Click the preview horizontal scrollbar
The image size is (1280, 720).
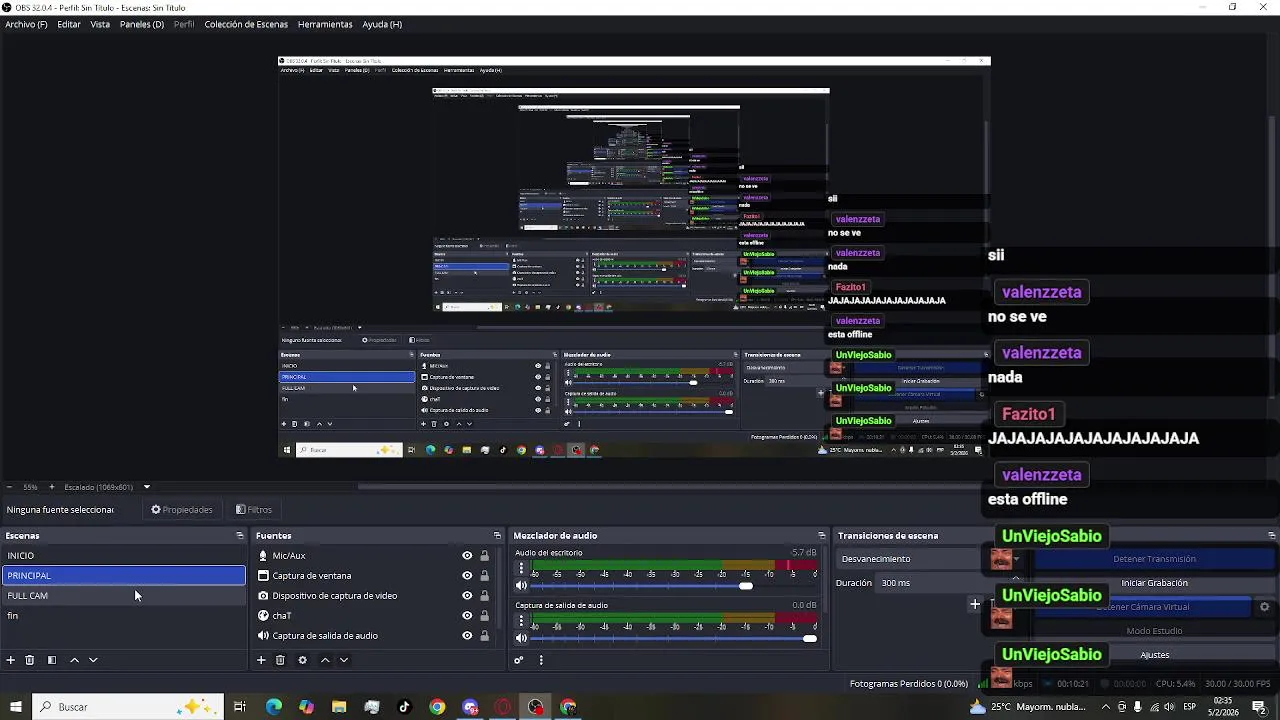[668, 487]
